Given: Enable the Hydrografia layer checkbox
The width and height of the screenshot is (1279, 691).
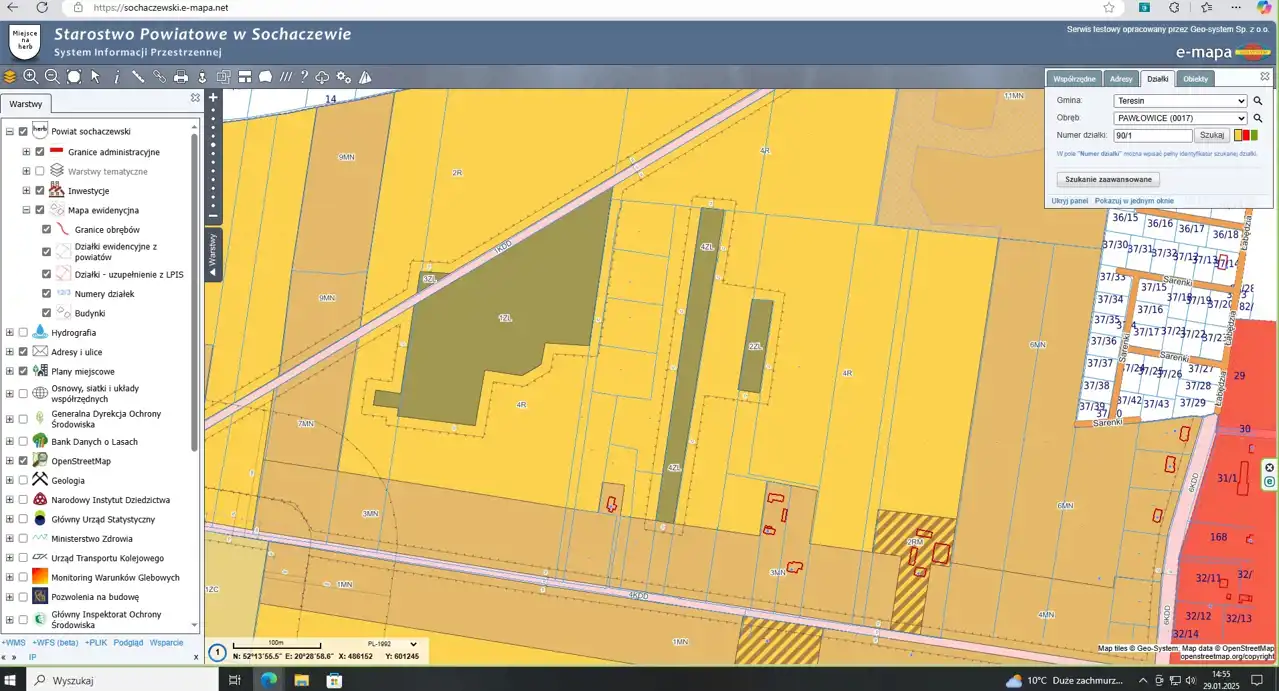Looking at the screenshot, I should click(x=23, y=333).
